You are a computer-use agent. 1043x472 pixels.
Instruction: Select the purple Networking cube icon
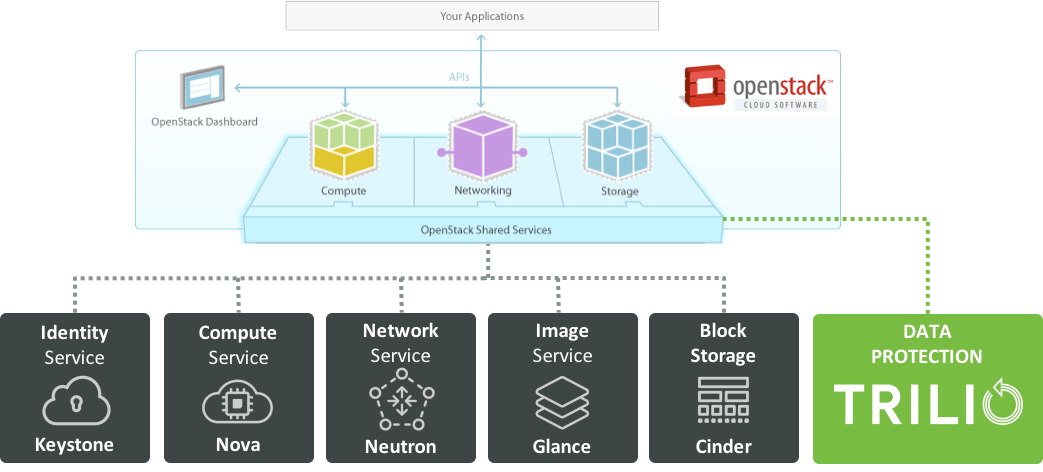tap(482, 146)
